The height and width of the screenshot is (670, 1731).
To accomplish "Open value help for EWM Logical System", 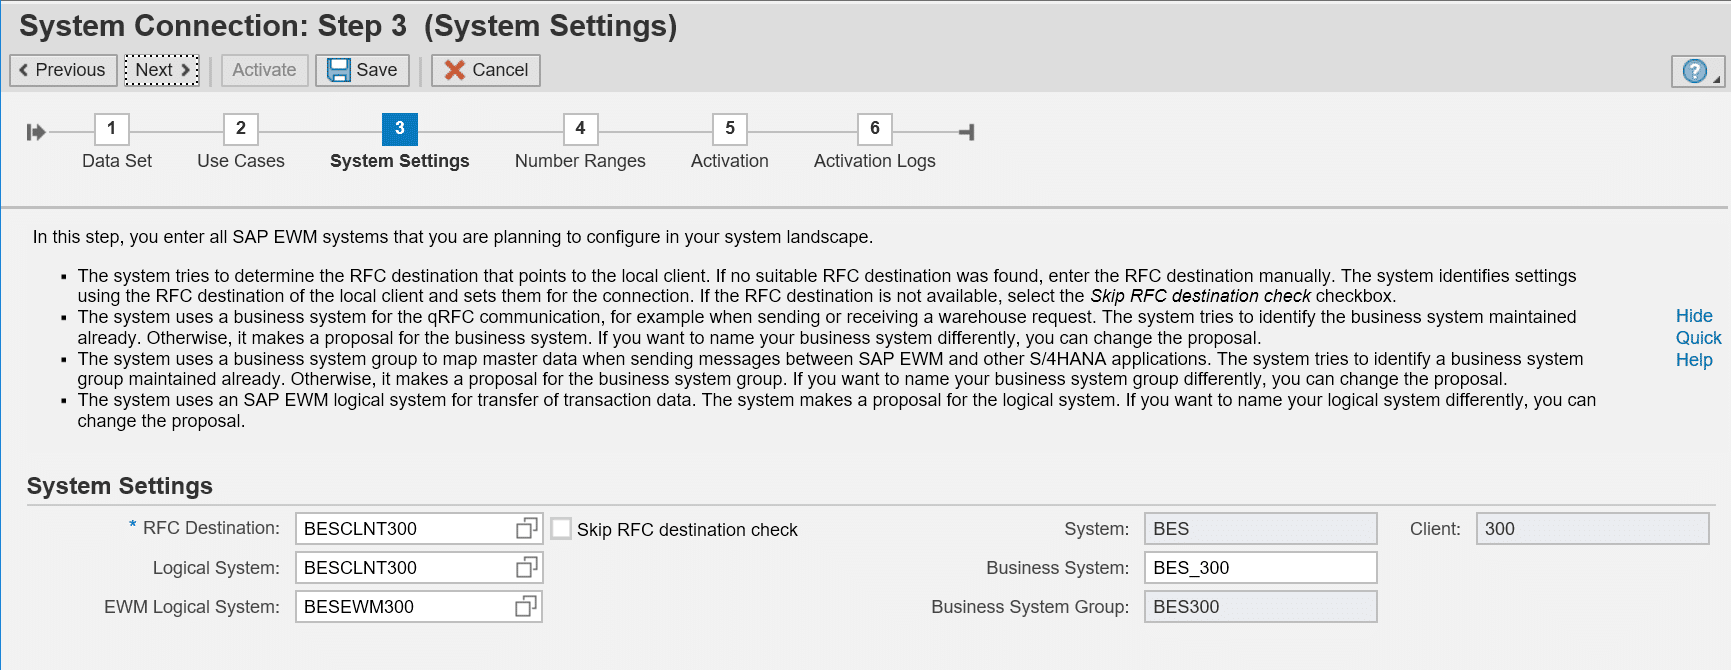I will (x=526, y=607).
